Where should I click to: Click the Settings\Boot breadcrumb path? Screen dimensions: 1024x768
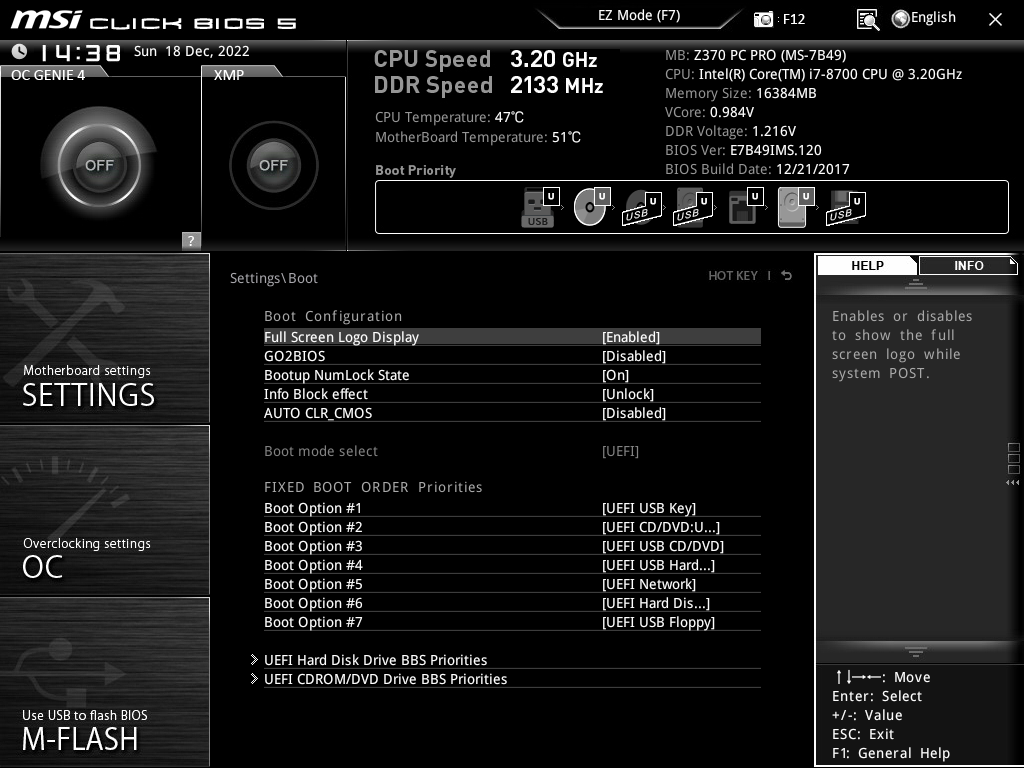pos(274,278)
